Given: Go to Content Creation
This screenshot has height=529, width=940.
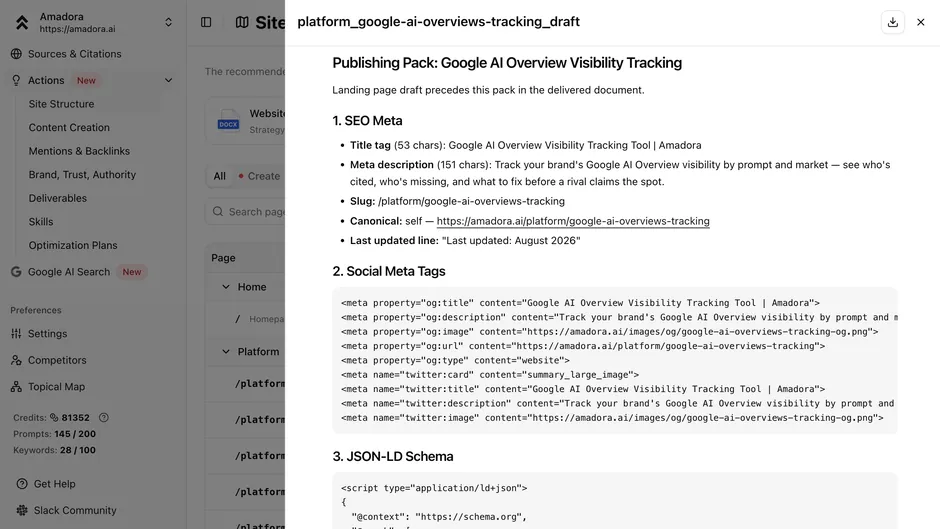Looking at the screenshot, I should coord(69,127).
